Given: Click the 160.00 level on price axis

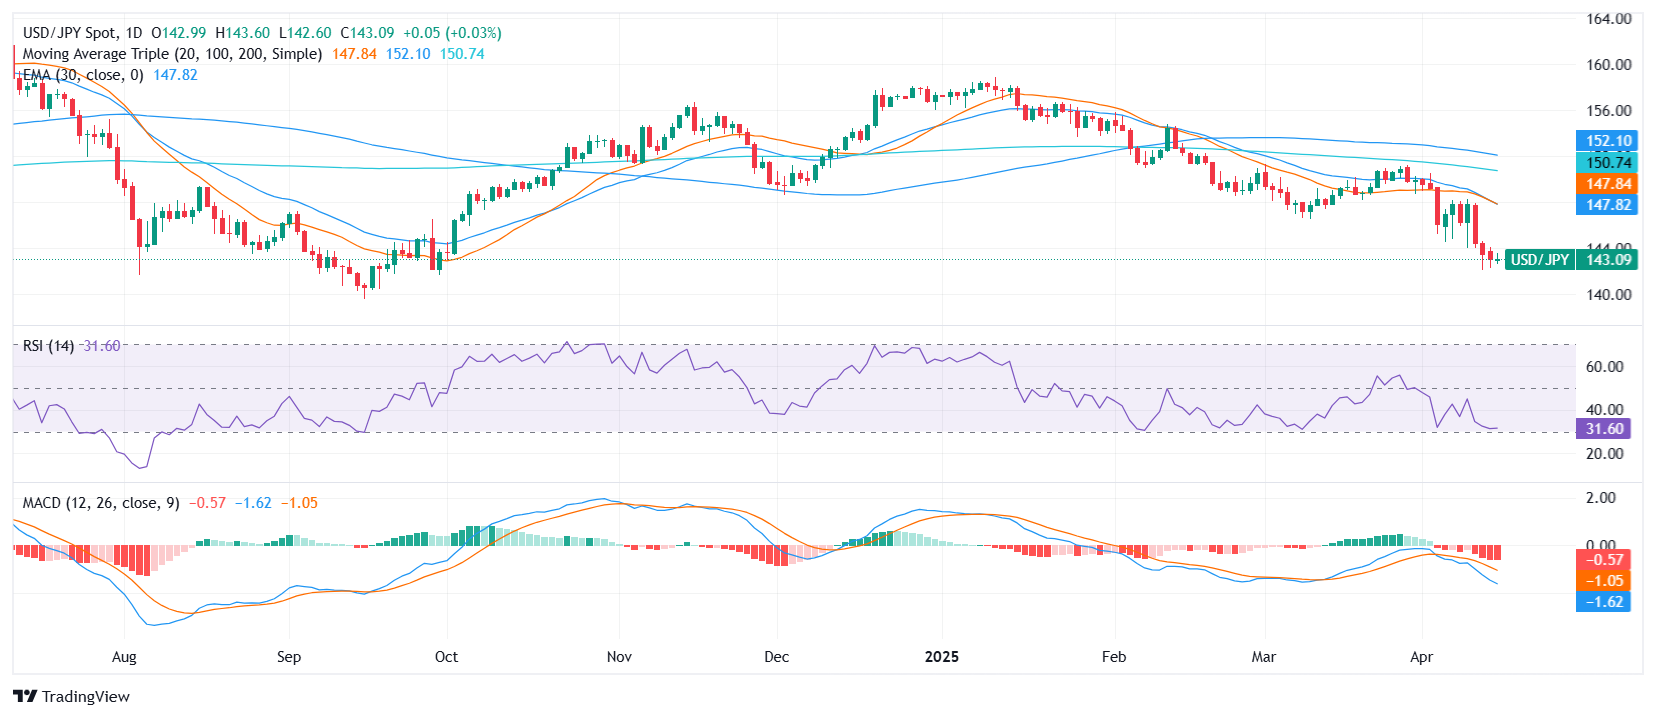Looking at the screenshot, I should (1608, 65).
